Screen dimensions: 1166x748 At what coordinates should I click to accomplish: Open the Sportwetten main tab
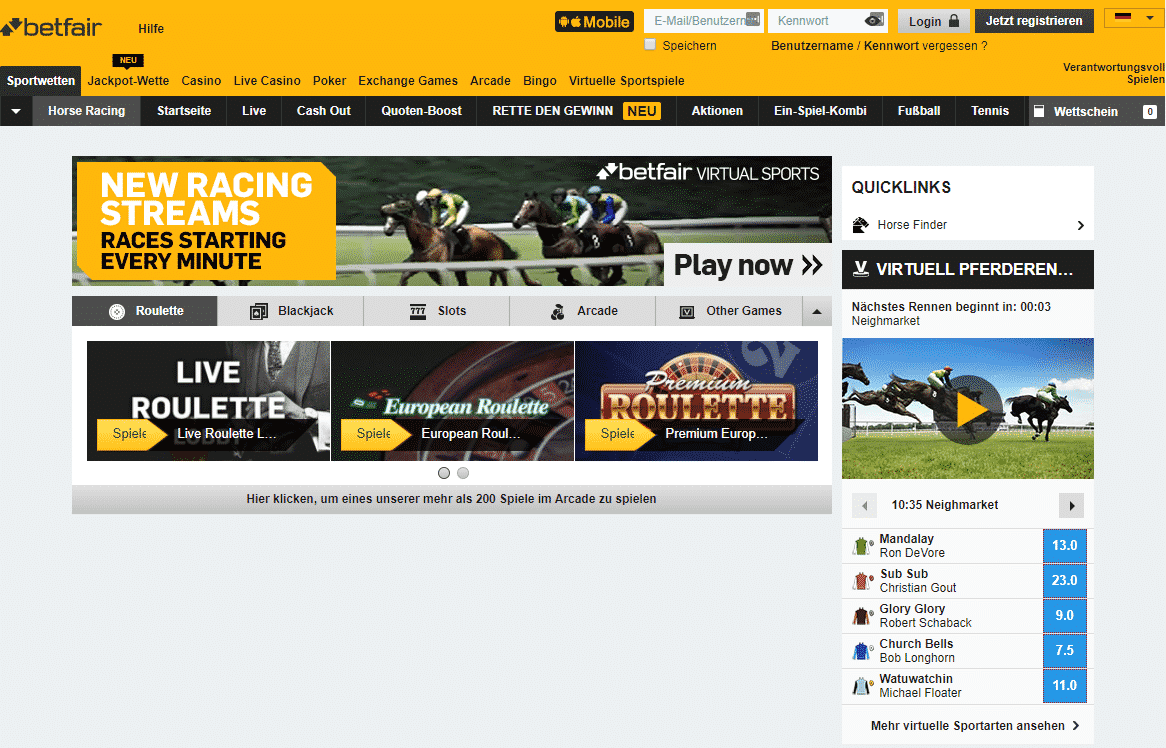point(40,81)
